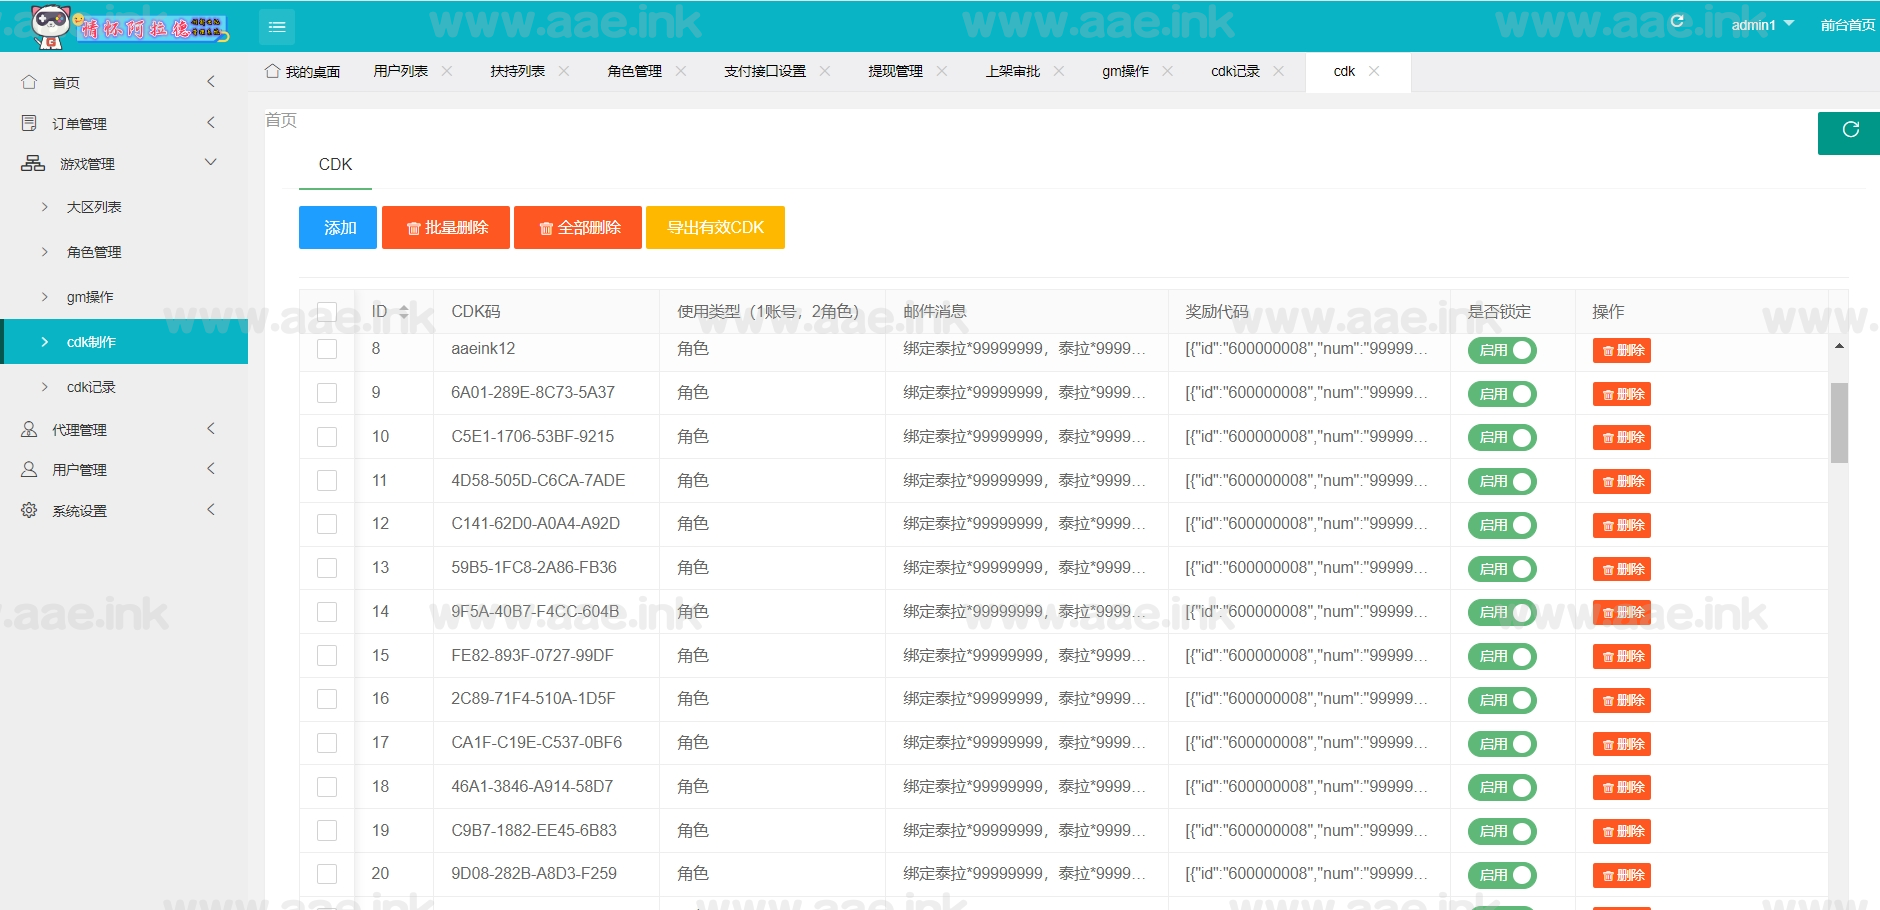1880x910 pixels.
Task: Click the table vertical scrollbar thumb
Action: pos(1839,423)
